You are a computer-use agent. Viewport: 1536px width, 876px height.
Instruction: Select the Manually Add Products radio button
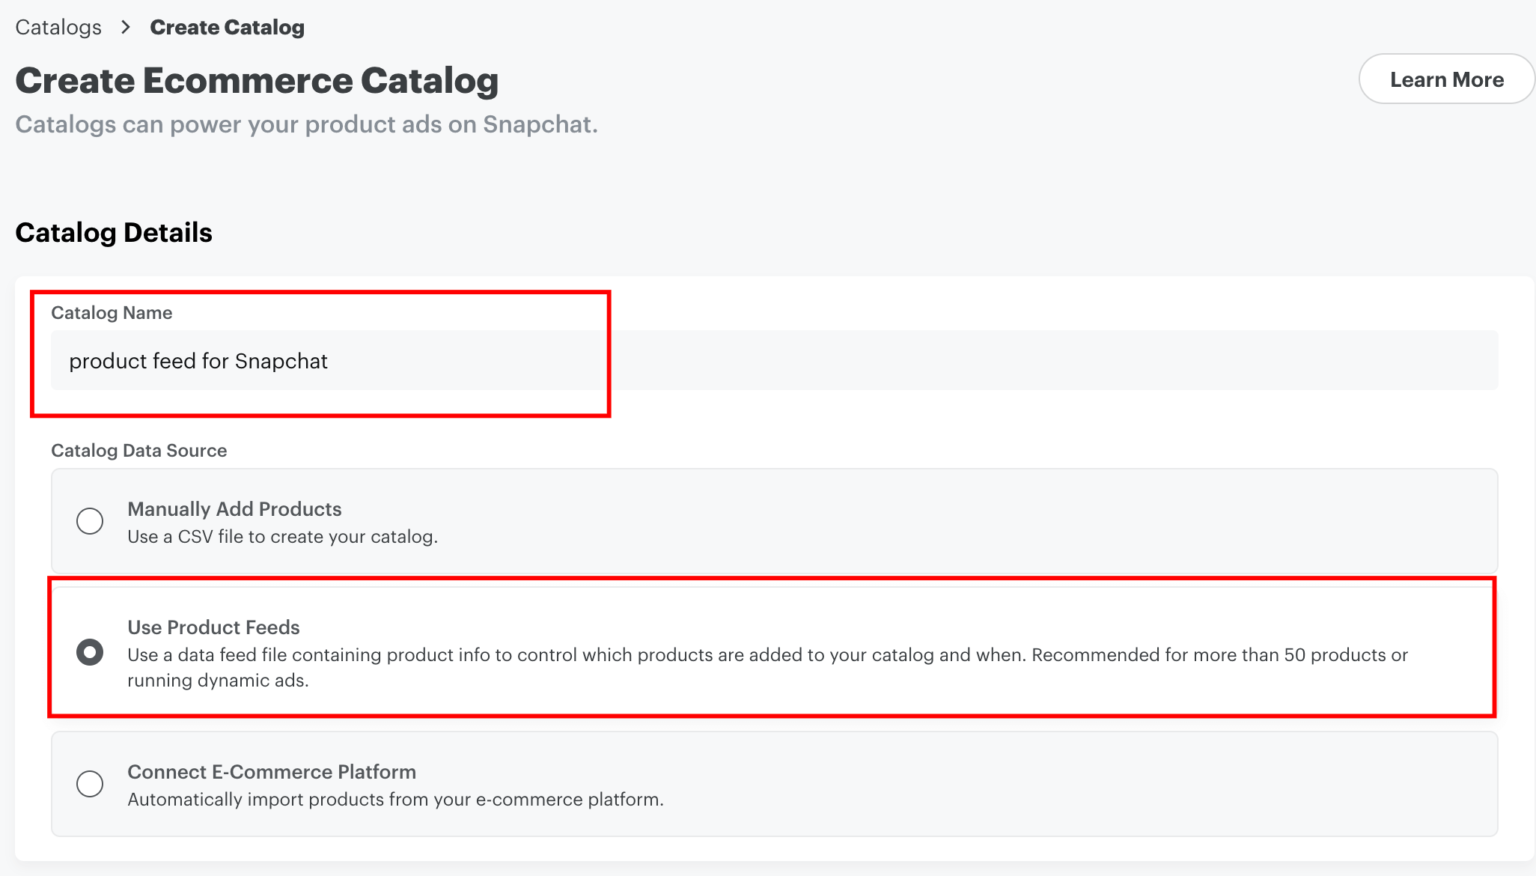[90, 521]
